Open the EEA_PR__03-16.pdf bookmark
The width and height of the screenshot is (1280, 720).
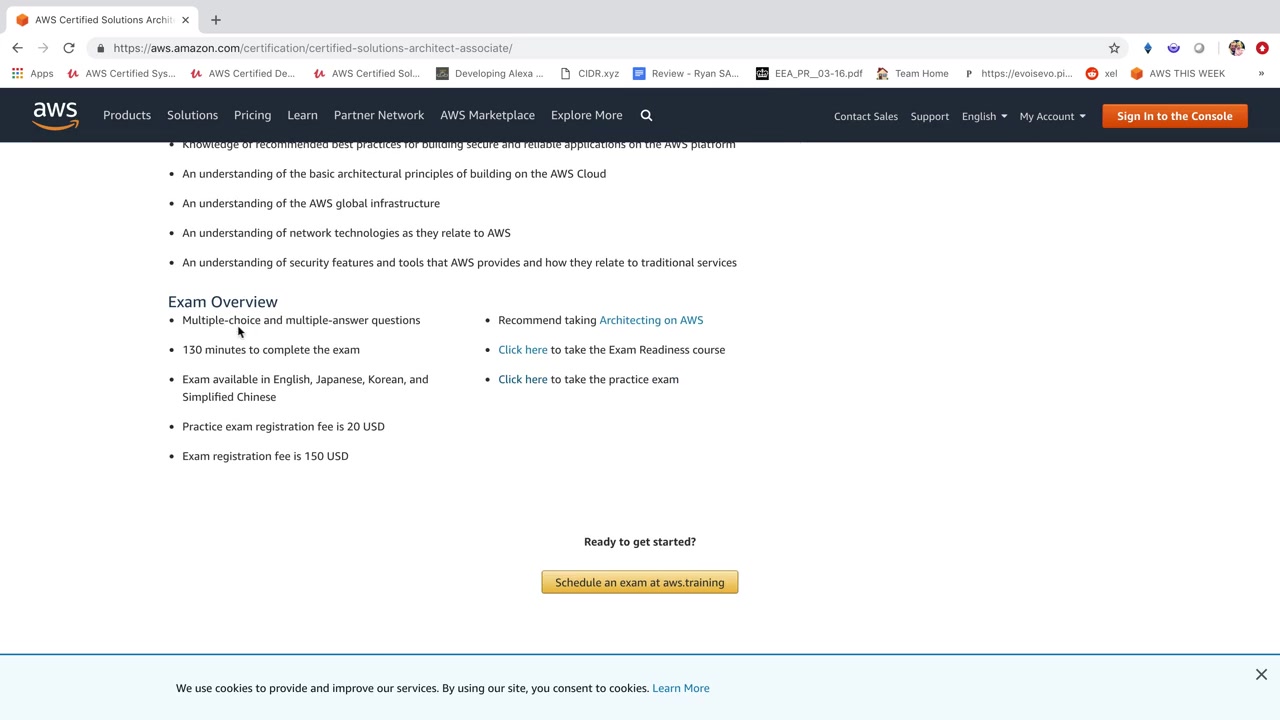tap(809, 73)
